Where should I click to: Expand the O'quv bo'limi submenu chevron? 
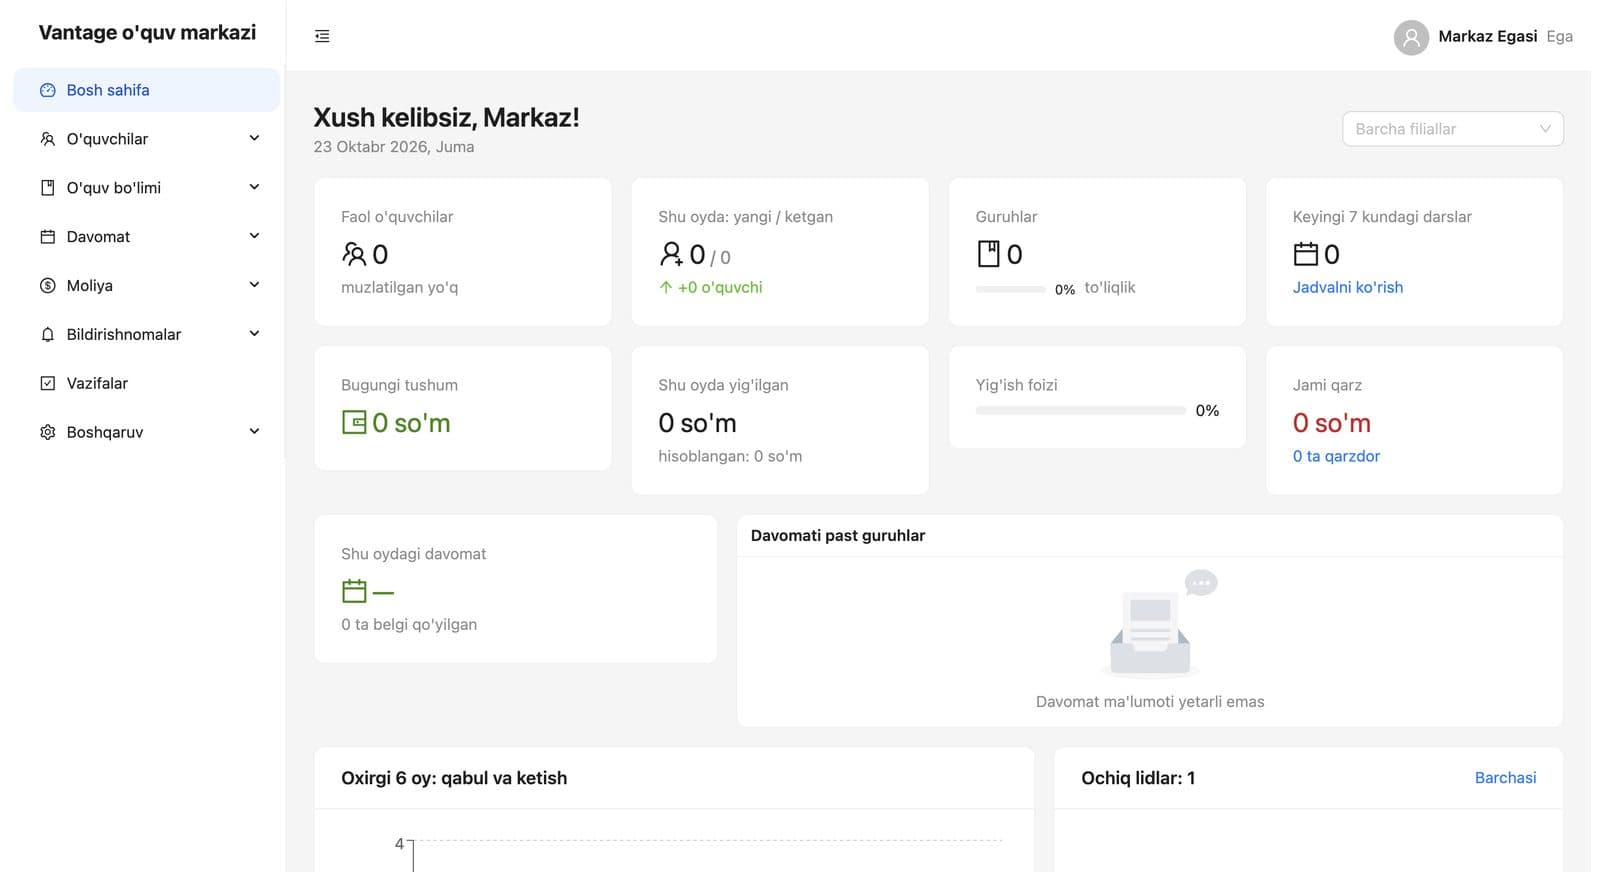tap(254, 187)
